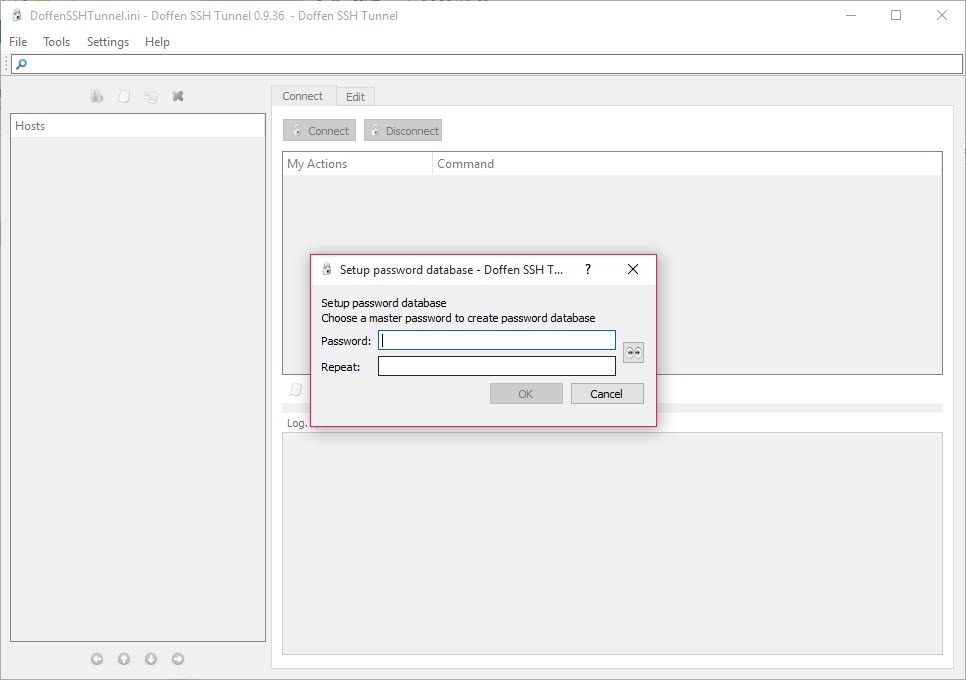The image size is (966, 680).
Task: Switch to the Edit tab
Action: 355,97
